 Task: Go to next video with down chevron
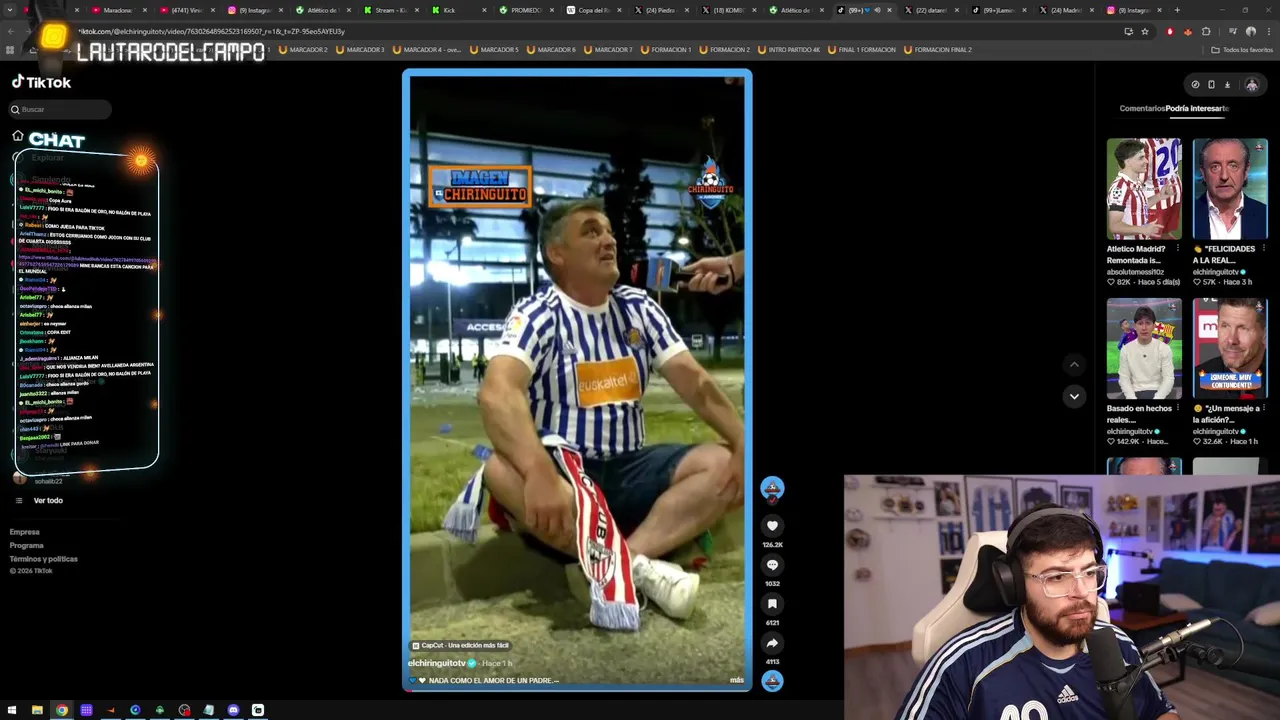pos(1074,396)
